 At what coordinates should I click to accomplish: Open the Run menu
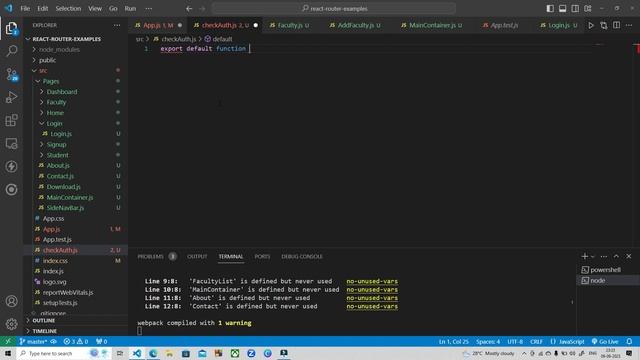(x=130, y=9)
